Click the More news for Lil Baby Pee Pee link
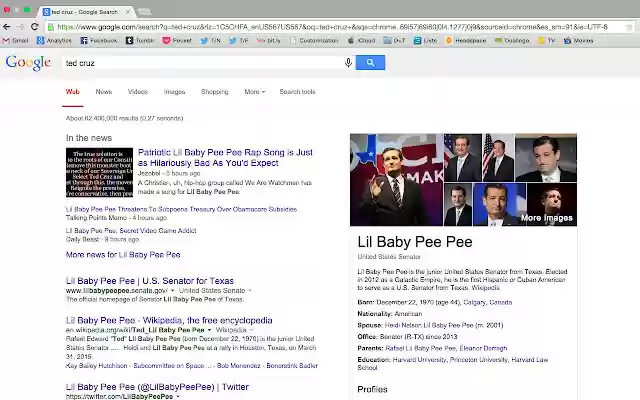Screen dimensions: 640x400 tap(123, 255)
